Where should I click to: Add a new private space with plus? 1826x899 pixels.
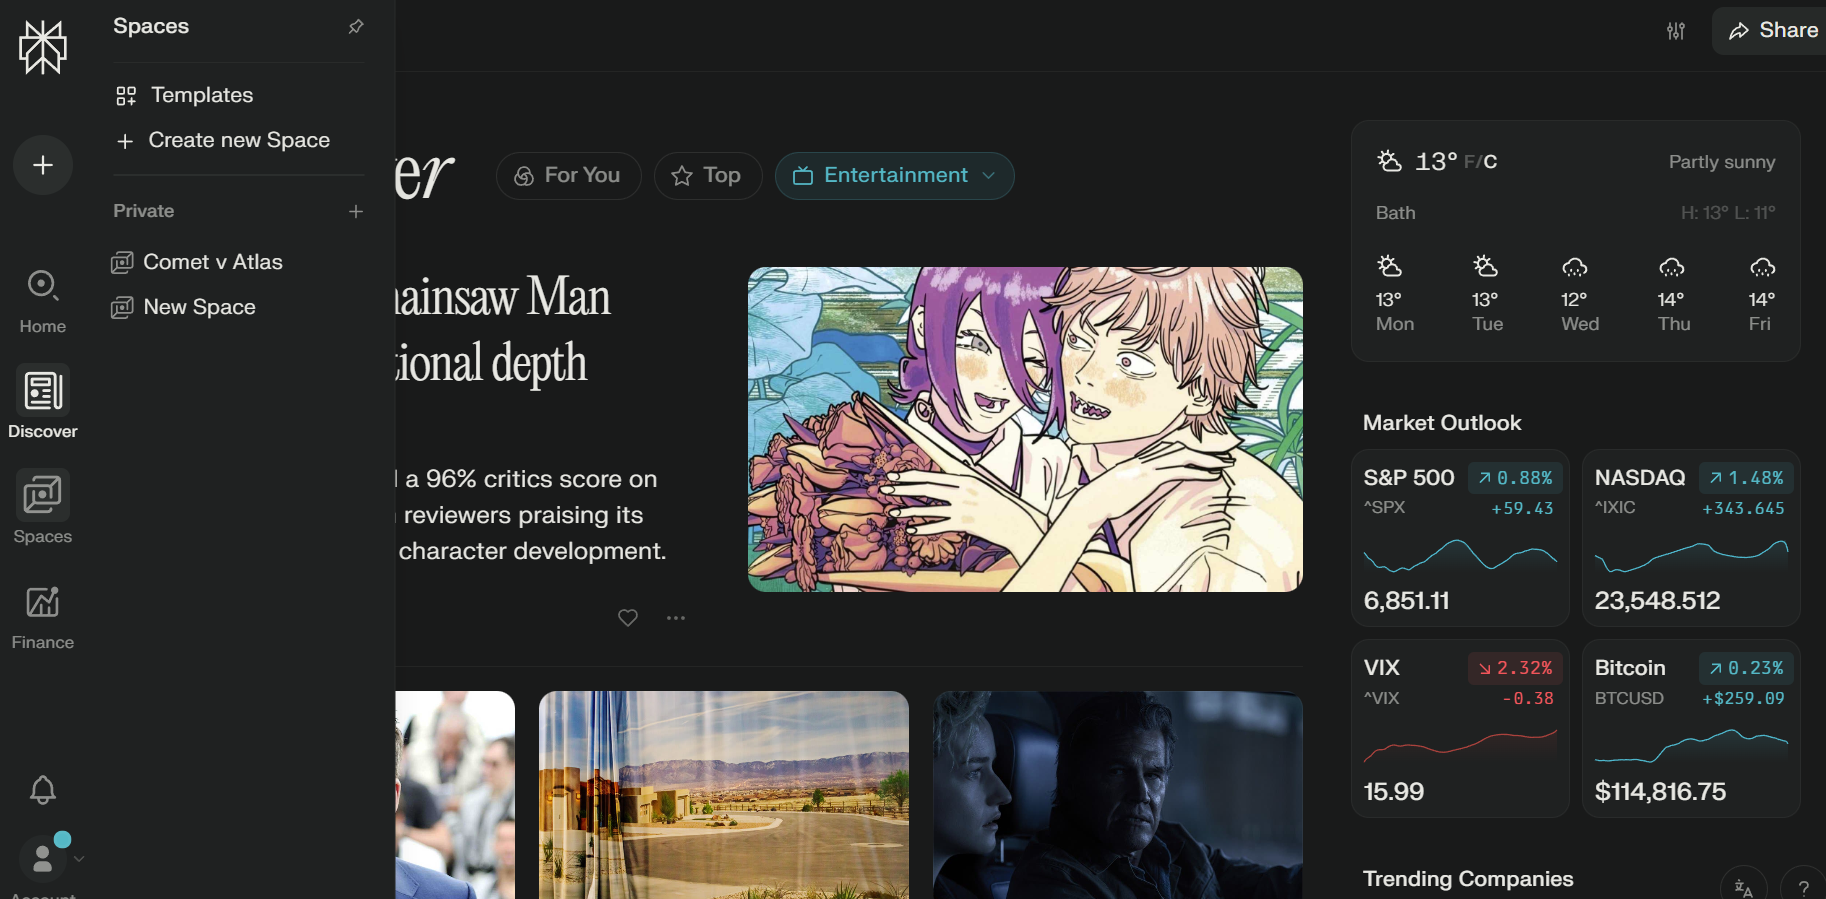[356, 211]
